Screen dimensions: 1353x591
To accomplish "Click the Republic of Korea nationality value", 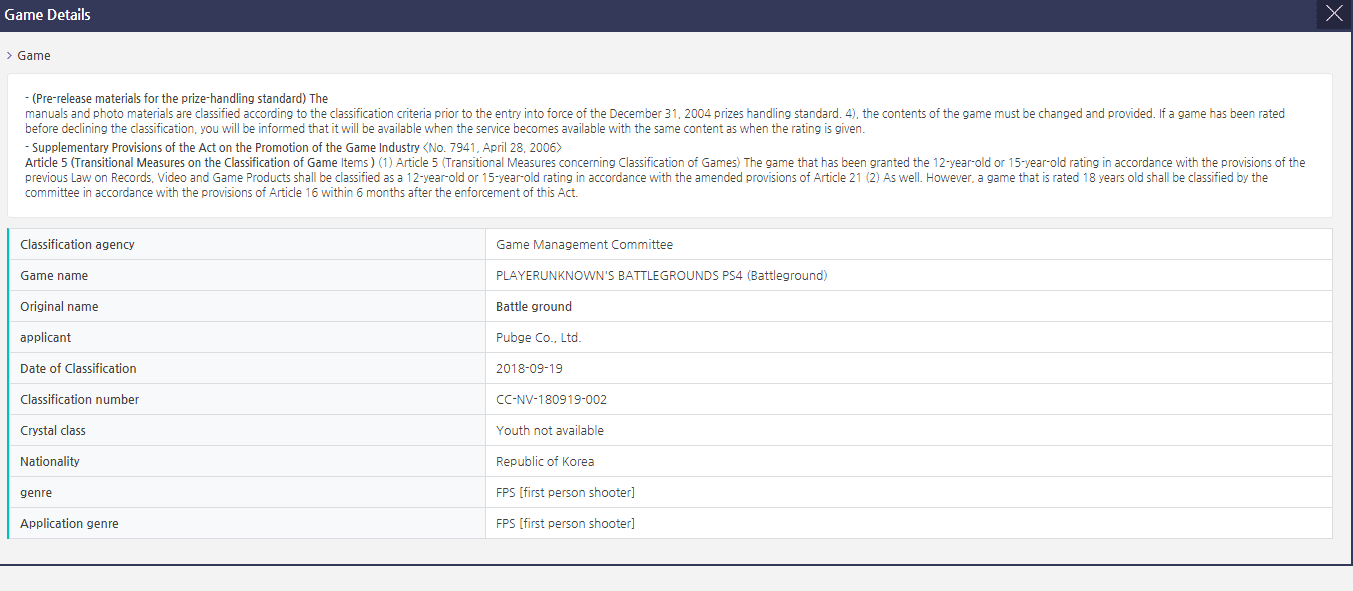I will (545, 462).
